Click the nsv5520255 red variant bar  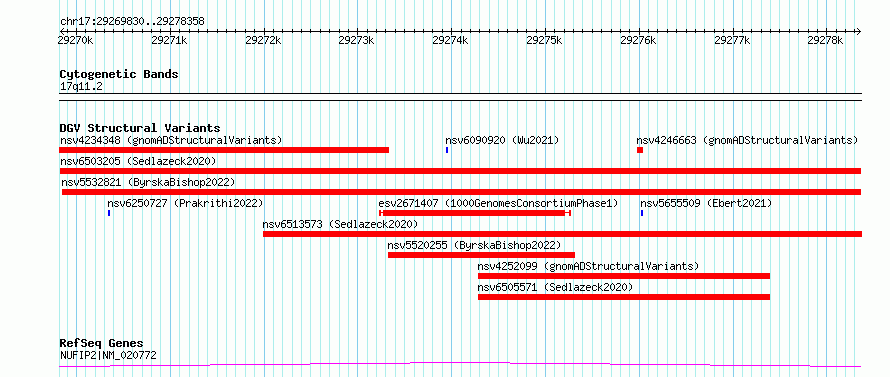481,255
